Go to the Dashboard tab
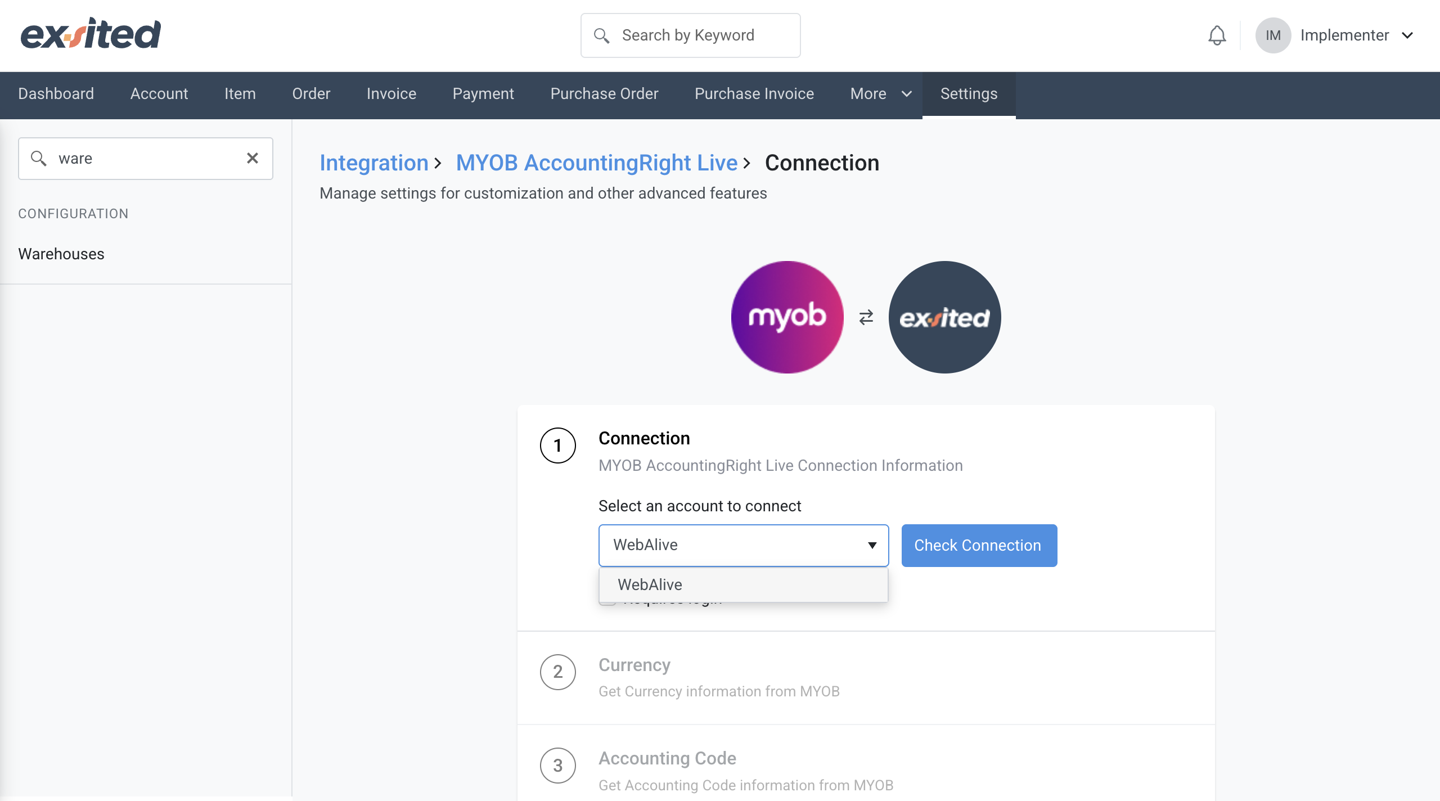Image resolution: width=1440 pixels, height=801 pixels. tap(56, 94)
